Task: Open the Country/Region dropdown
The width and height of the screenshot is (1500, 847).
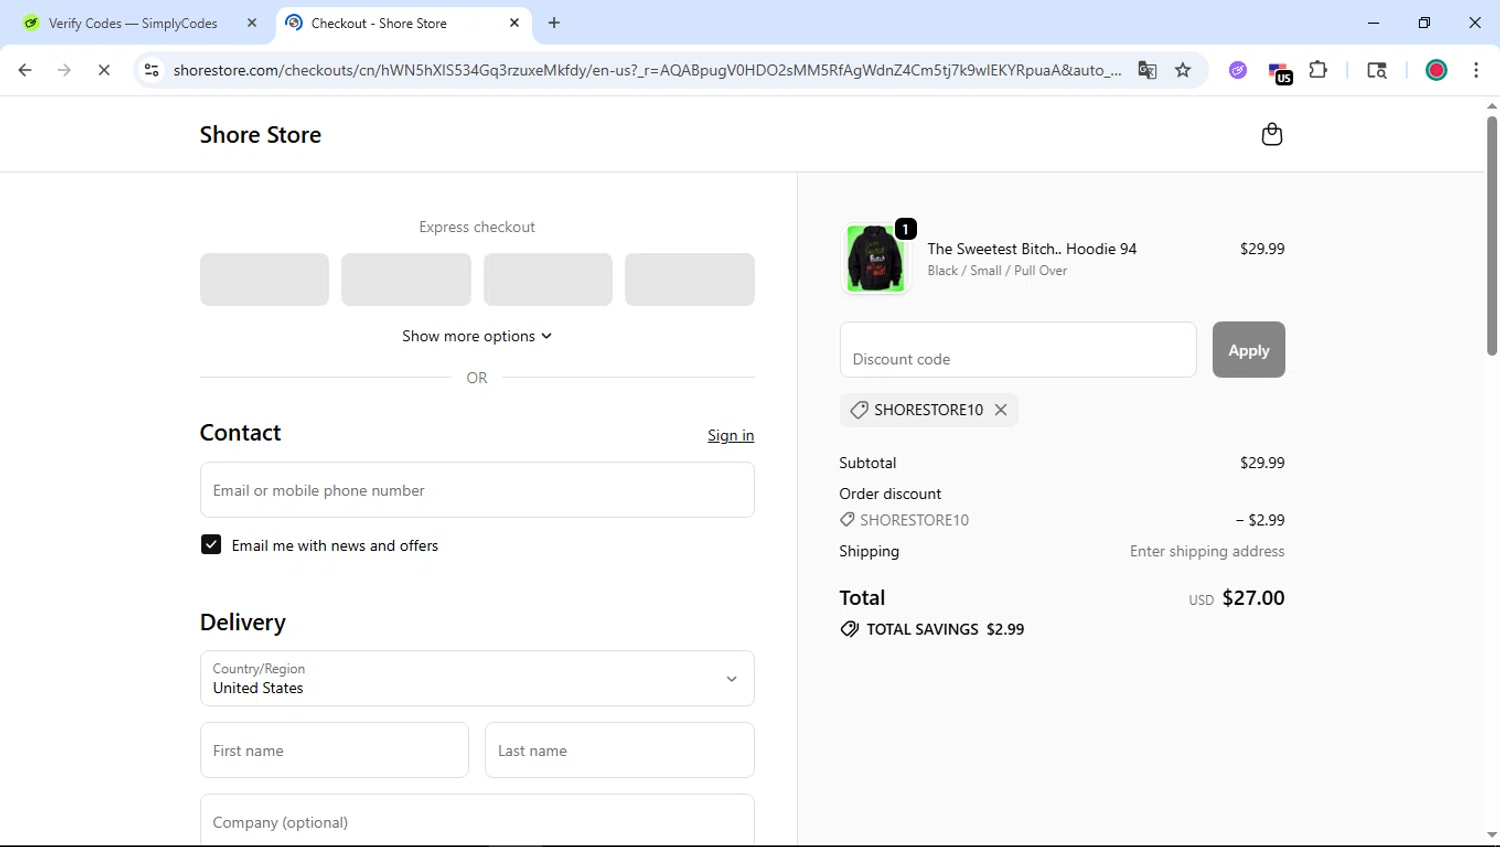Action: point(477,678)
